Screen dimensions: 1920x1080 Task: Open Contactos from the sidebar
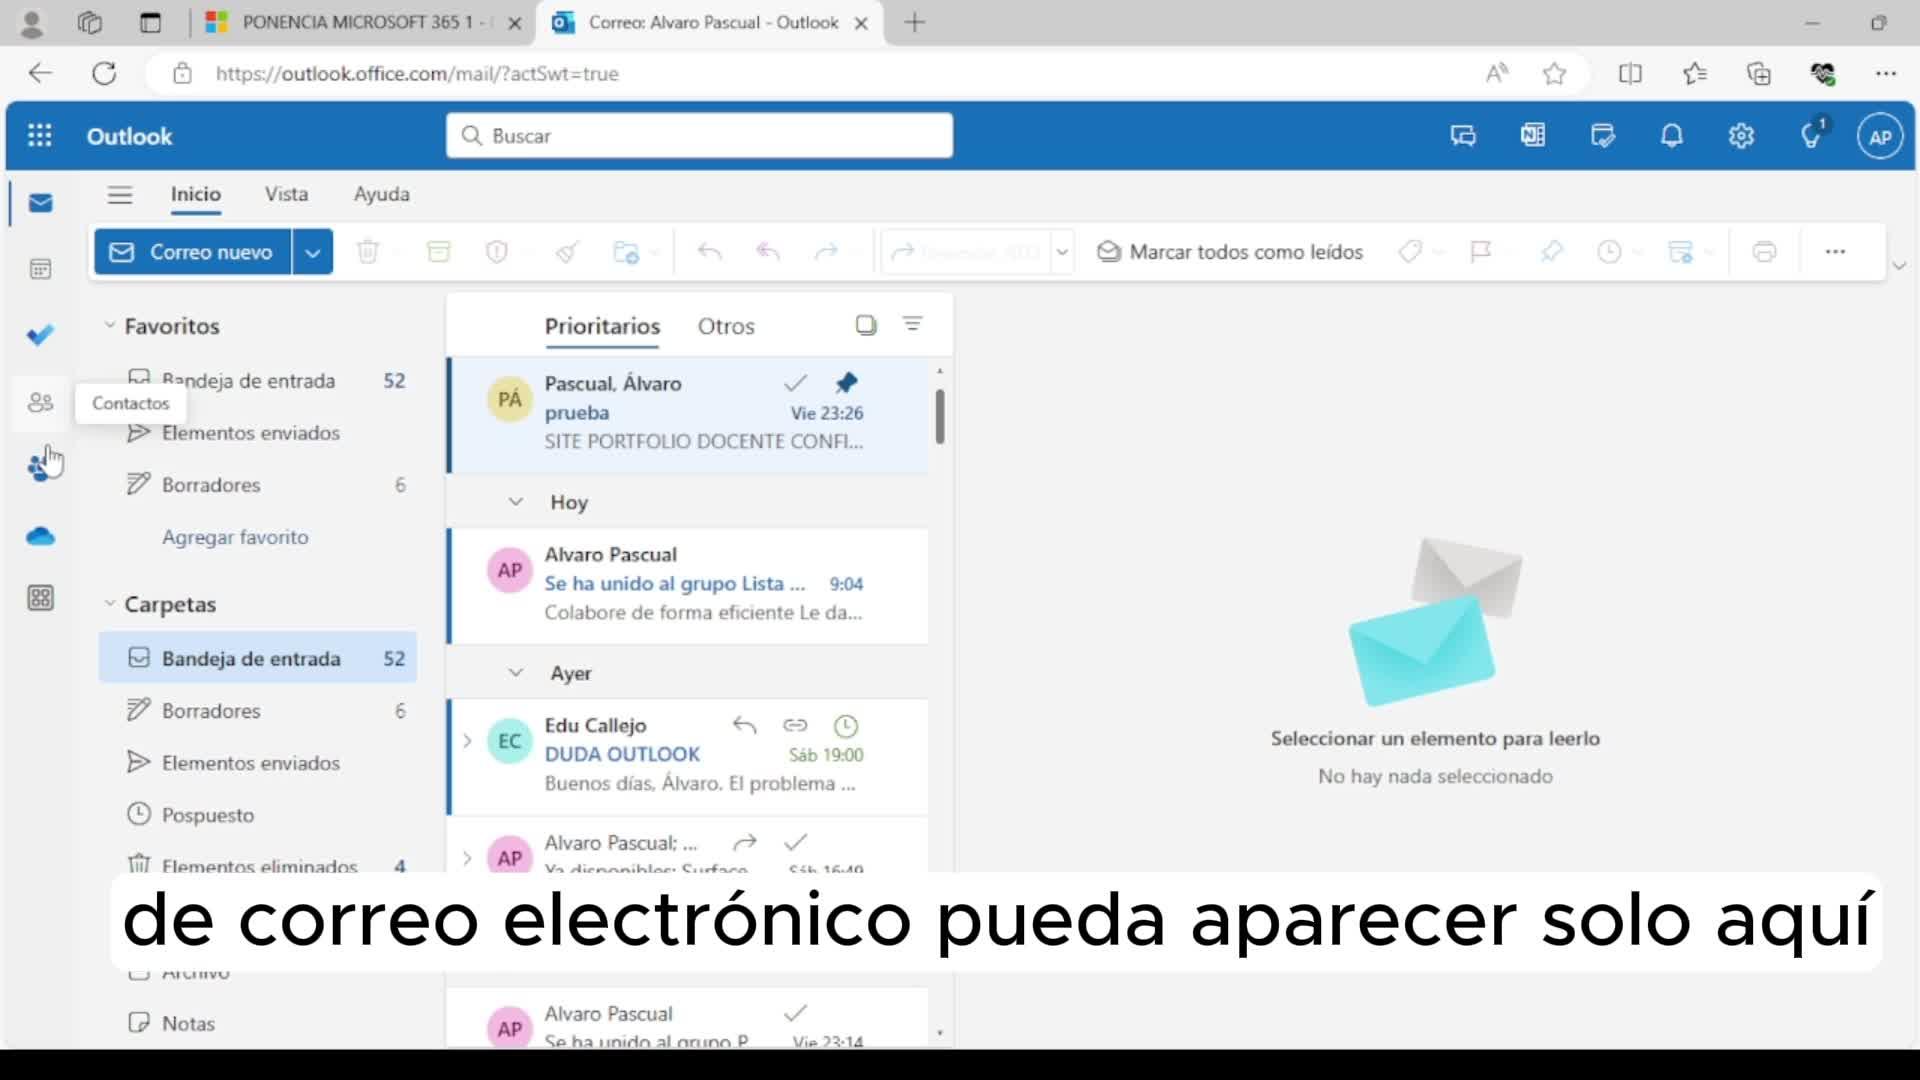coord(40,403)
